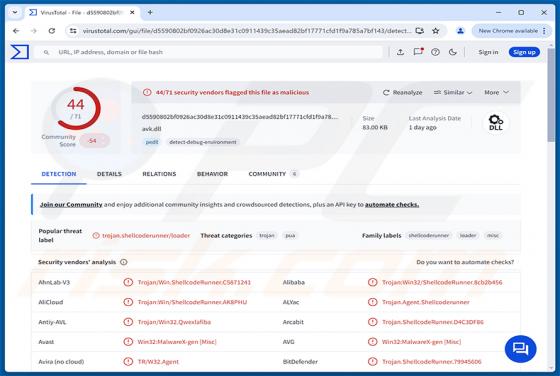Screen dimensions: 560x376
Task: Click the detect-debug-environment tag
Action: (x=202, y=142)
